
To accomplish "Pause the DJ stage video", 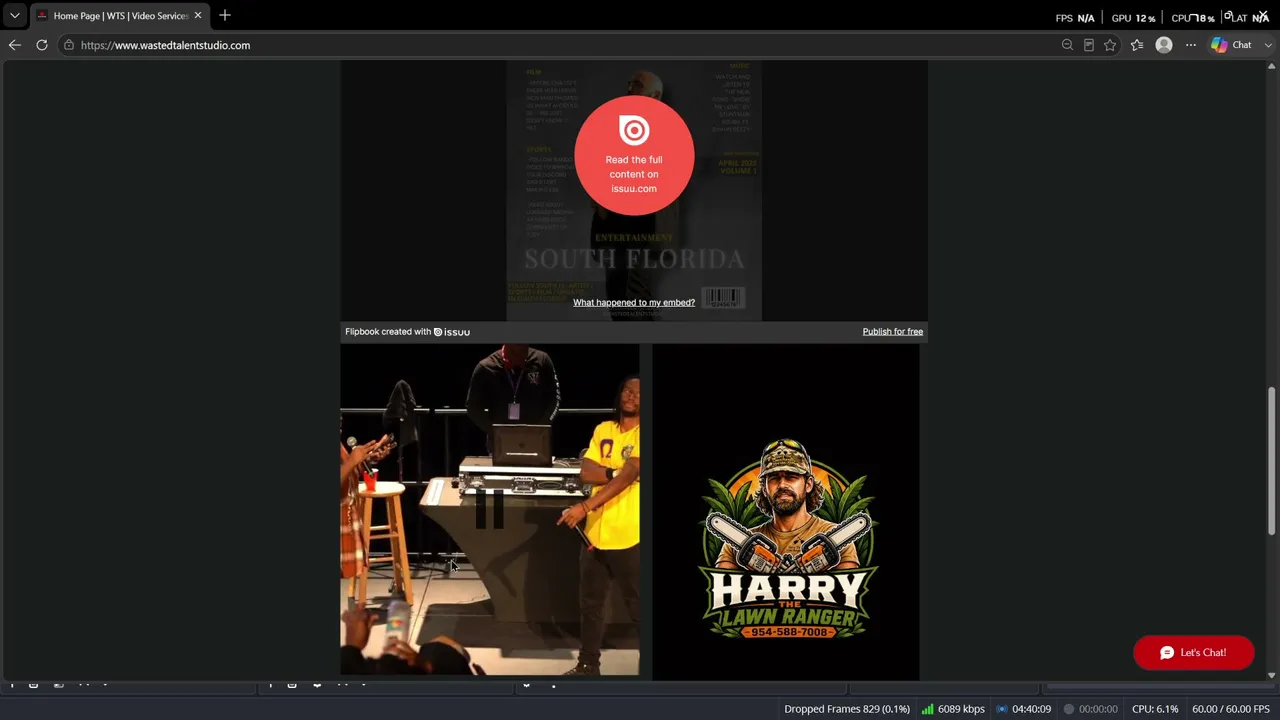I will (489, 509).
